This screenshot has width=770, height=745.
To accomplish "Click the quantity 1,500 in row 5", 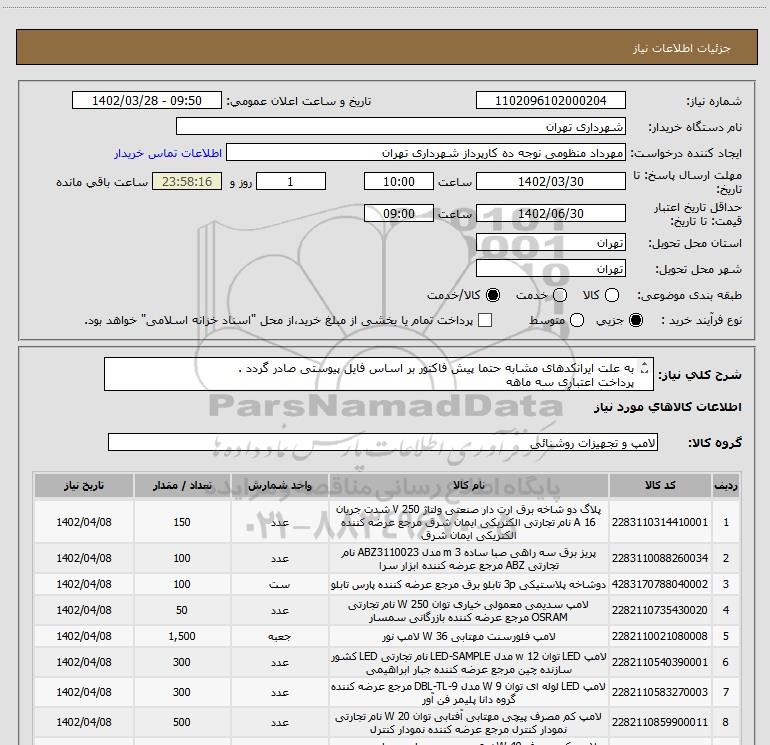I will point(182,636).
